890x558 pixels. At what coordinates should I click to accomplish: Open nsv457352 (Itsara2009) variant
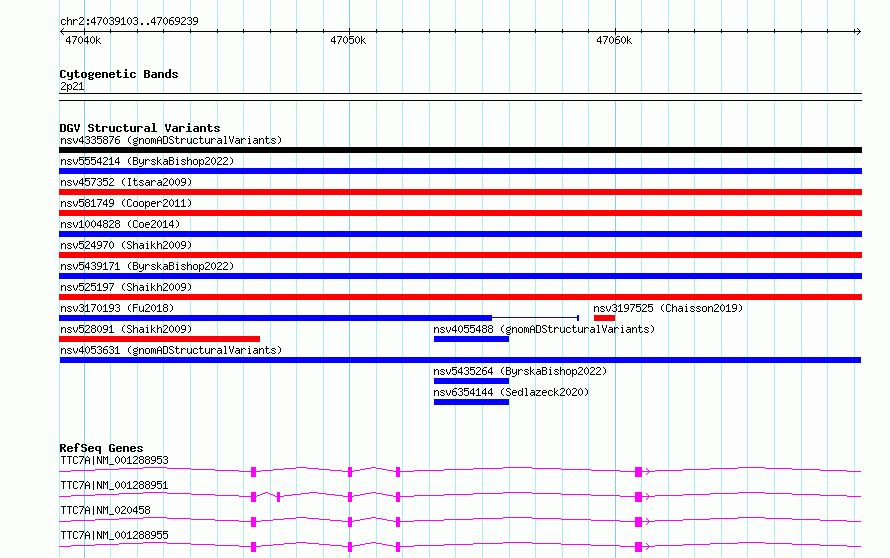point(126,182)
